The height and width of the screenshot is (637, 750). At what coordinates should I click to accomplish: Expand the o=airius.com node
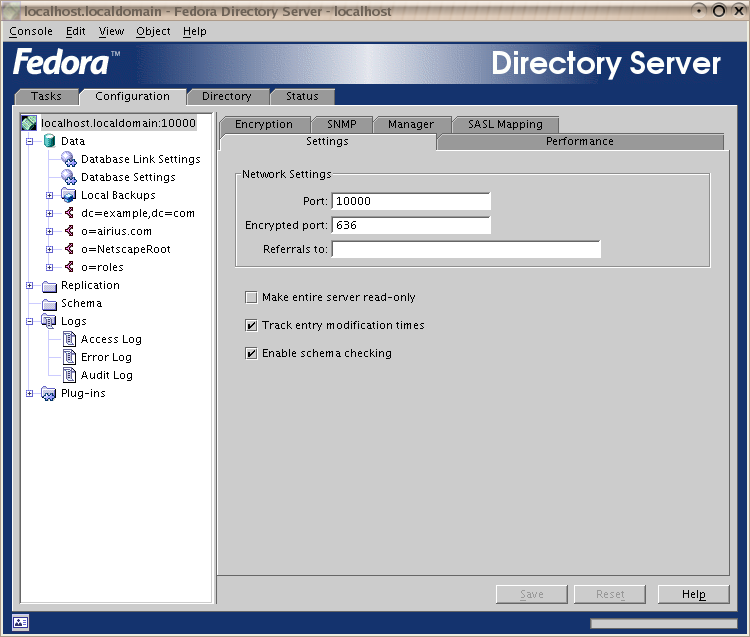(x=49, y=231)
